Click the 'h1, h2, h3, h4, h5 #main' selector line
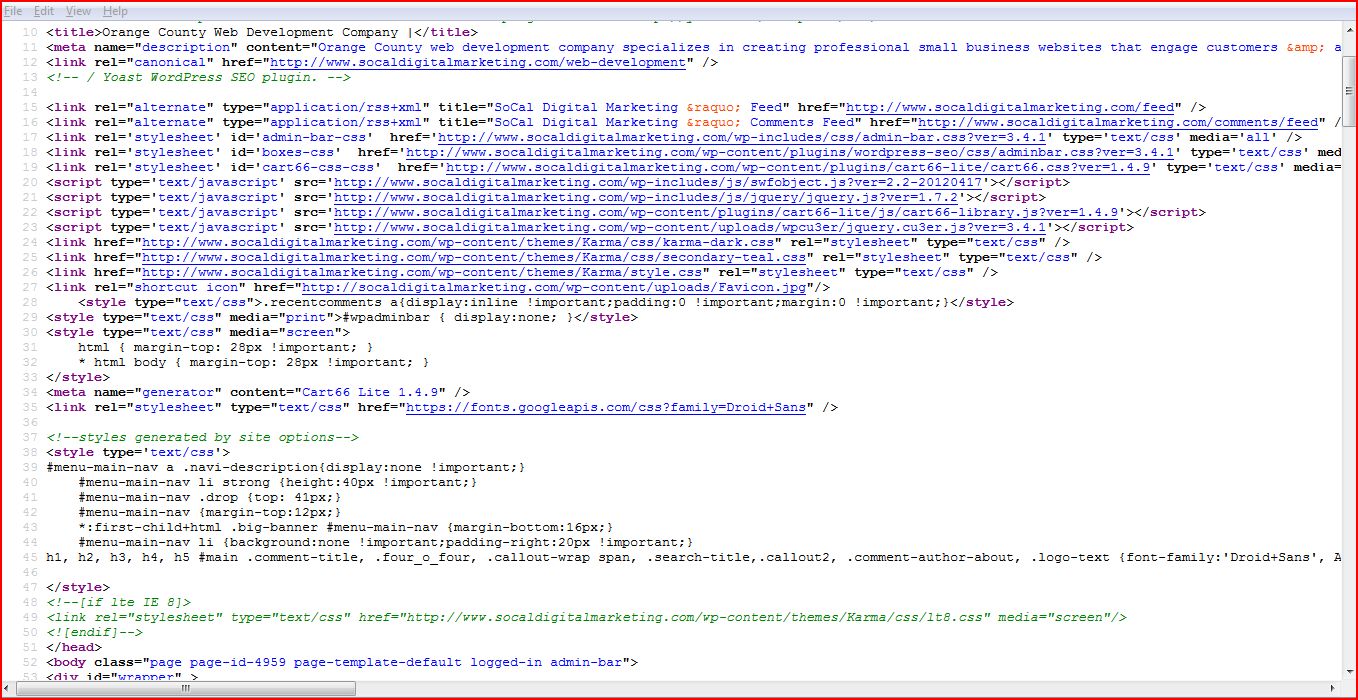Viewport: 1358px width, 700px height. coord(692,557)
